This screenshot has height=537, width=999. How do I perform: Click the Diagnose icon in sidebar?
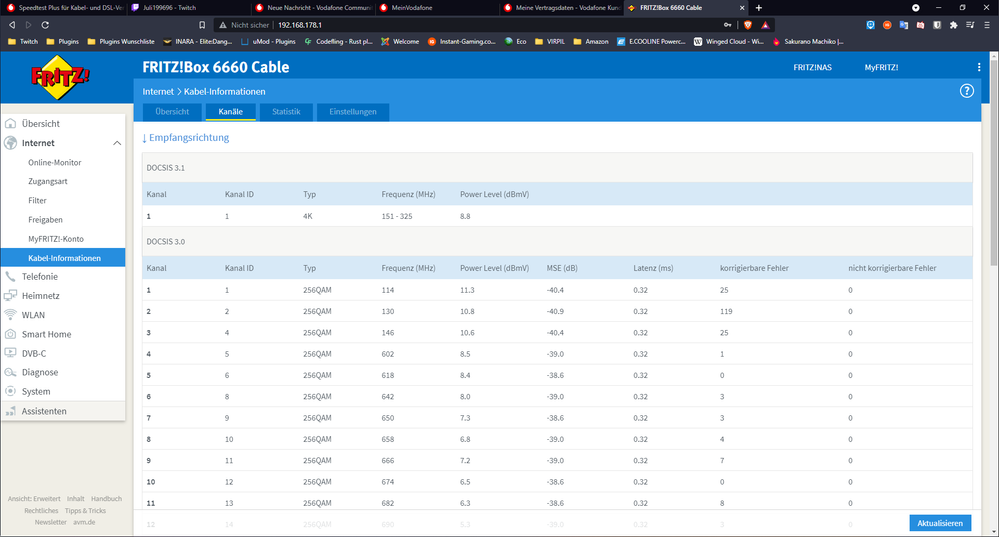[x=10, y=372]
